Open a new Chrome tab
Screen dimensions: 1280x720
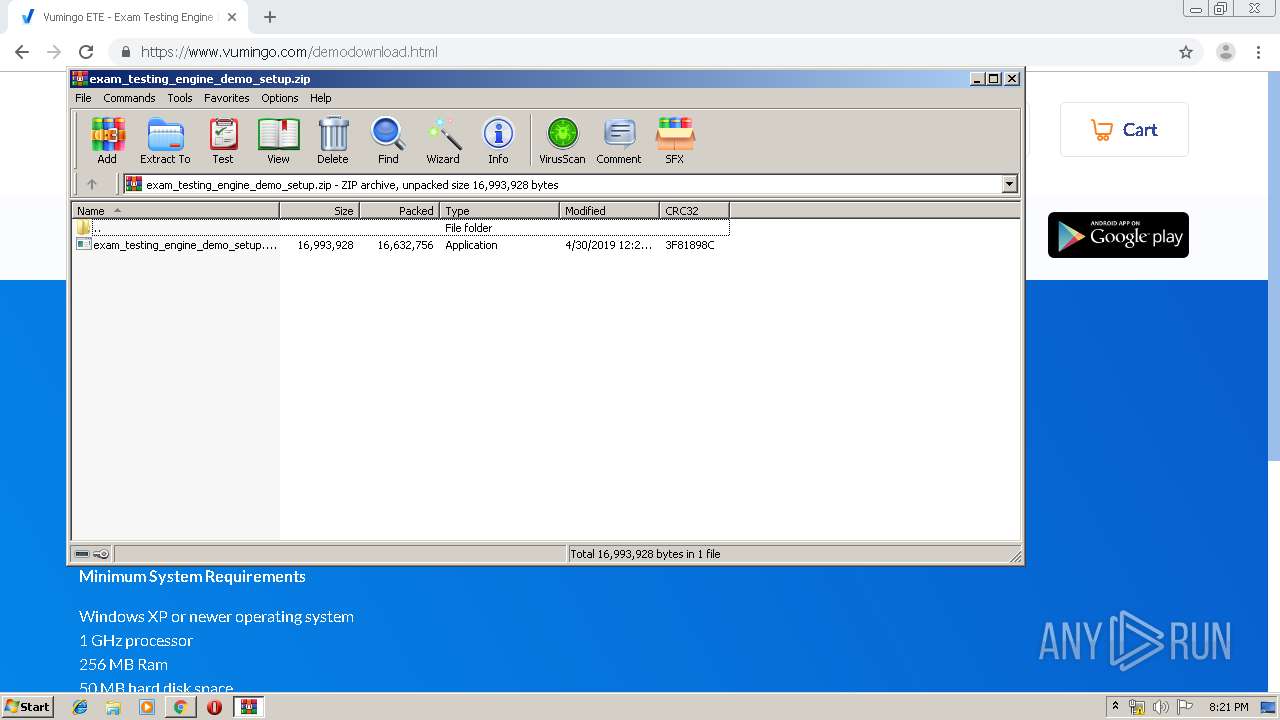coord(269,17)
